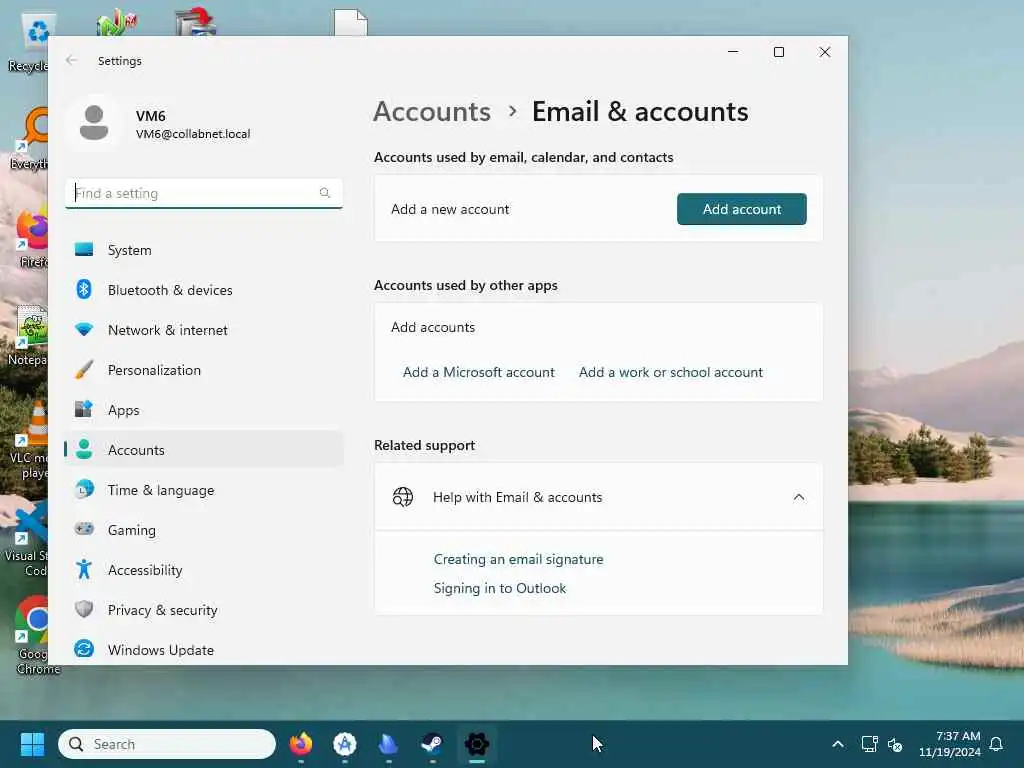Open the blue A app on taskbar
Screen dimensions: 1024x768
344,744
